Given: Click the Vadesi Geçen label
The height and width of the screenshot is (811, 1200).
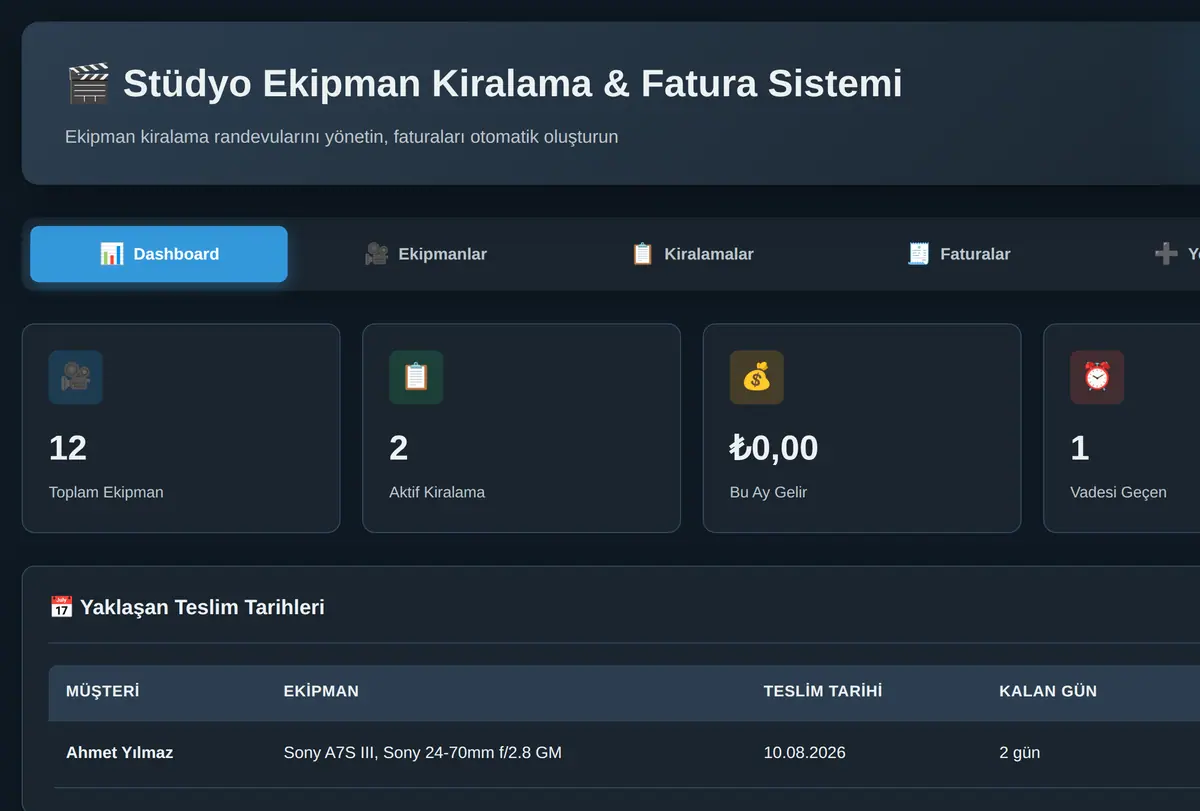Looking at the screenshot, I should (x=1118, y=492).
